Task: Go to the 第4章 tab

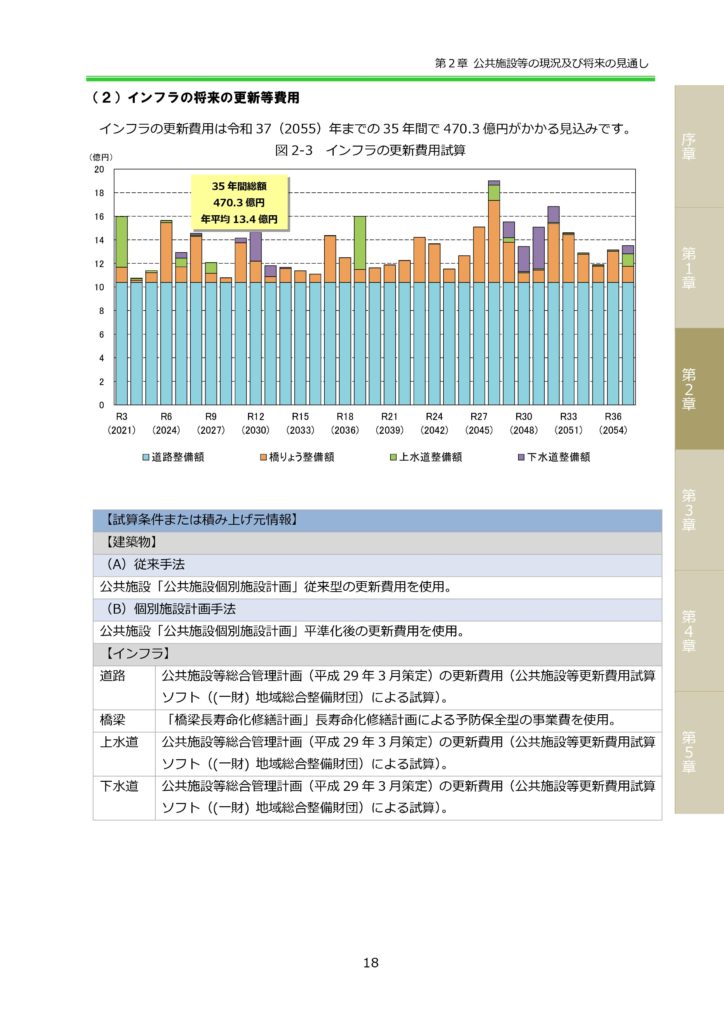Action: 688,631
